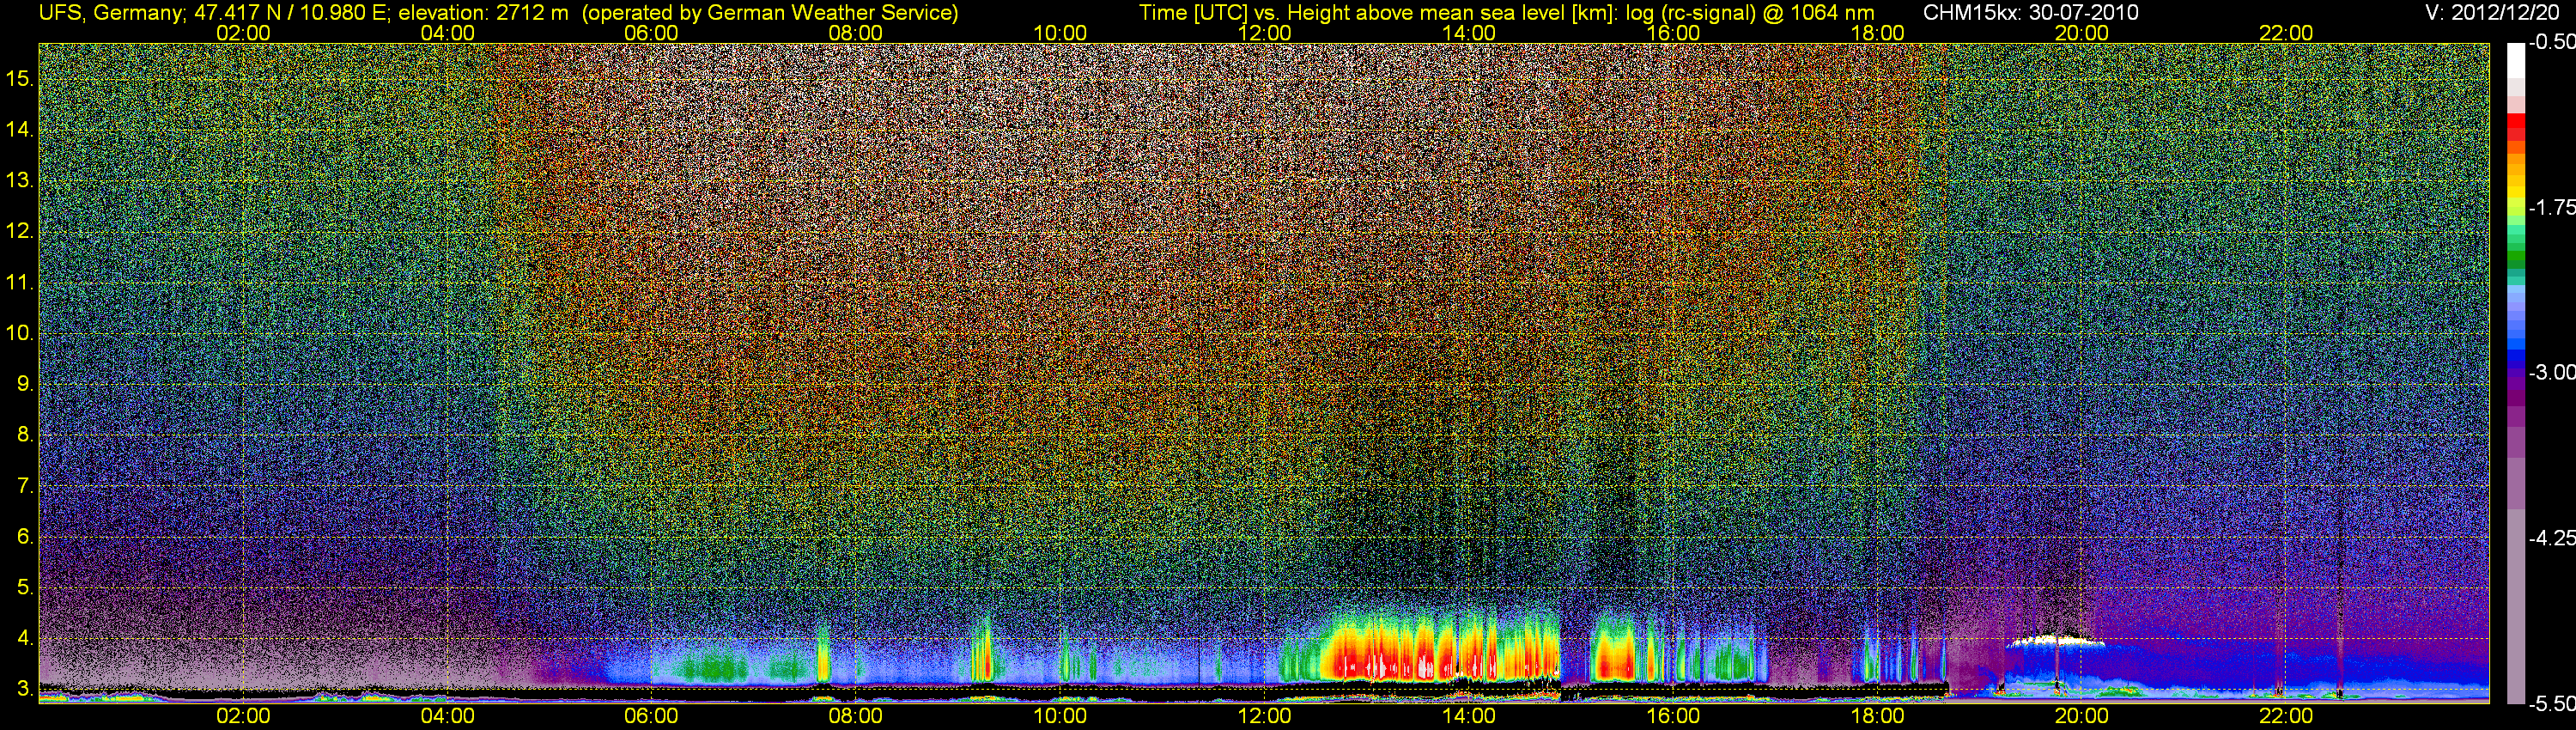The height and width of the screenshot is (730, 2576).
Task: Click the 10:00 tick on top time axis
Action: pyautogui.click(x=1060, y=33)
